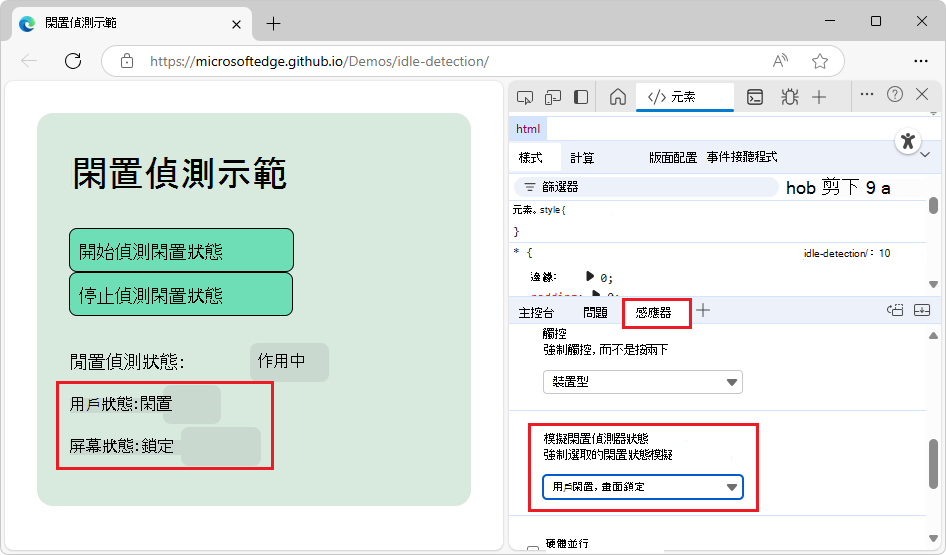This screenshot has width=946, height=555.
Task: Click 停止偵測閒置狀態 button
Action: click(x=181, y=294)
